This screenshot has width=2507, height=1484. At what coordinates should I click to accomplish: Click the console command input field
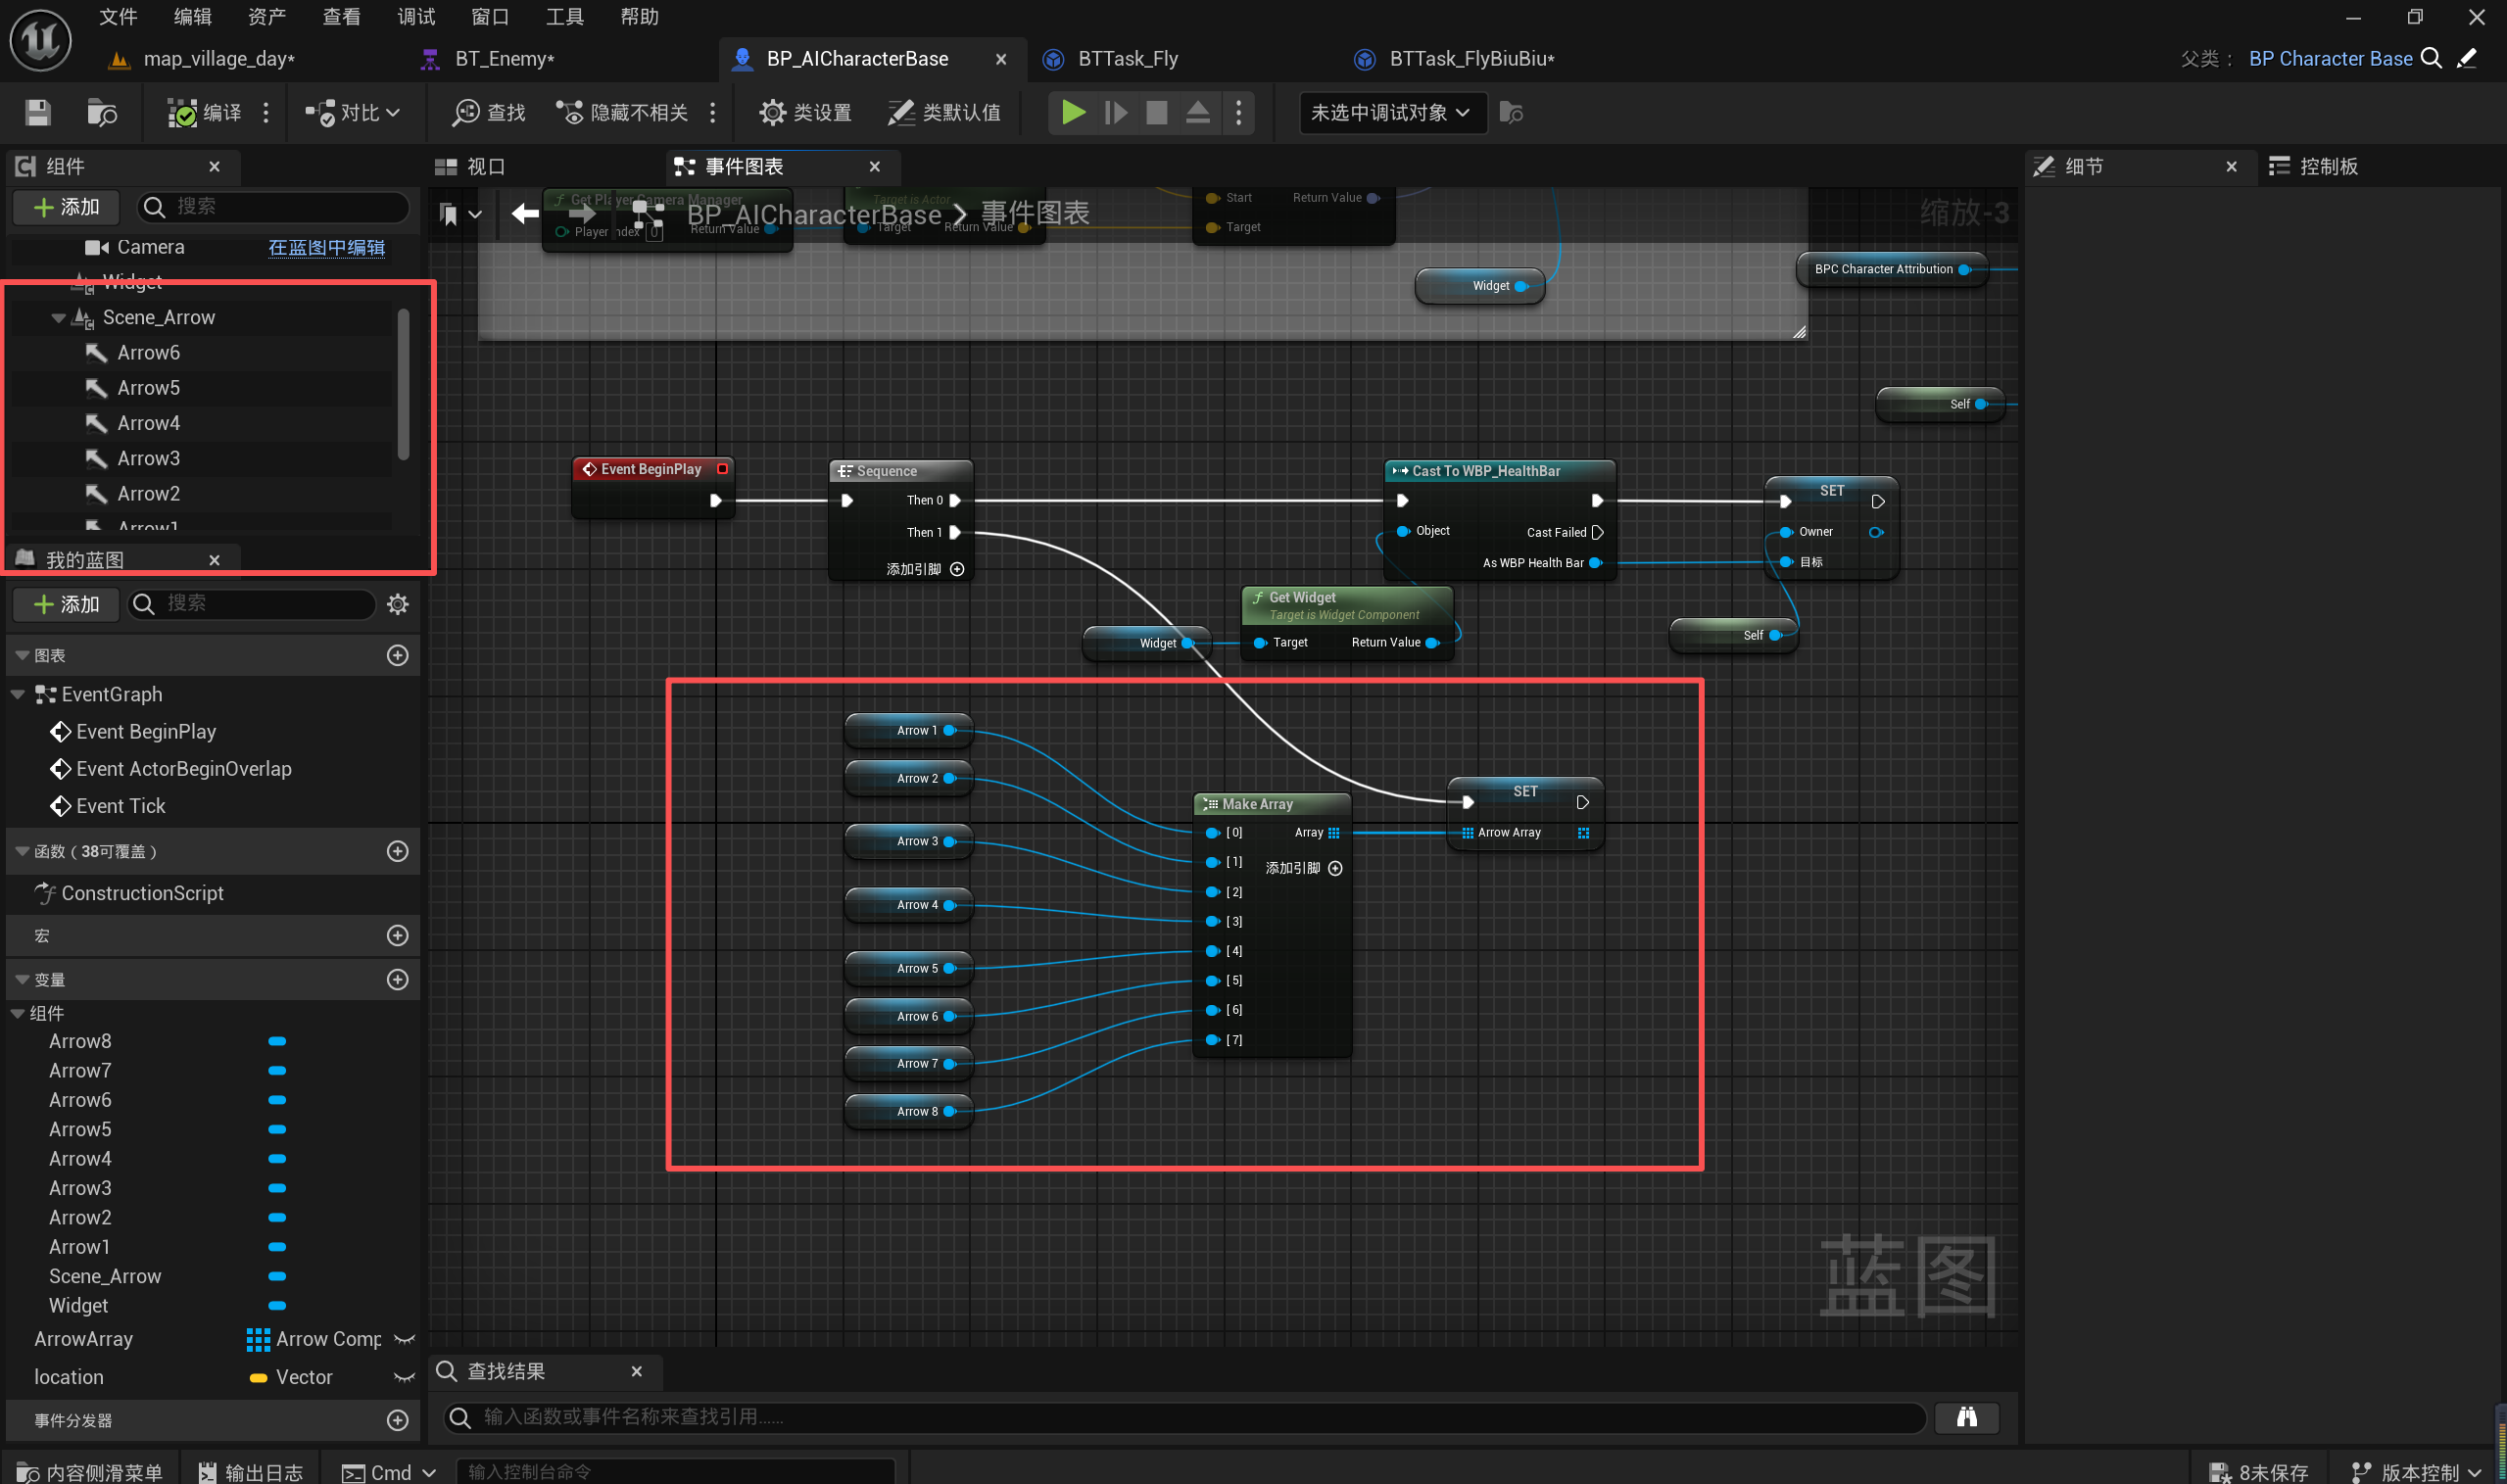[x=675, y=1472]
